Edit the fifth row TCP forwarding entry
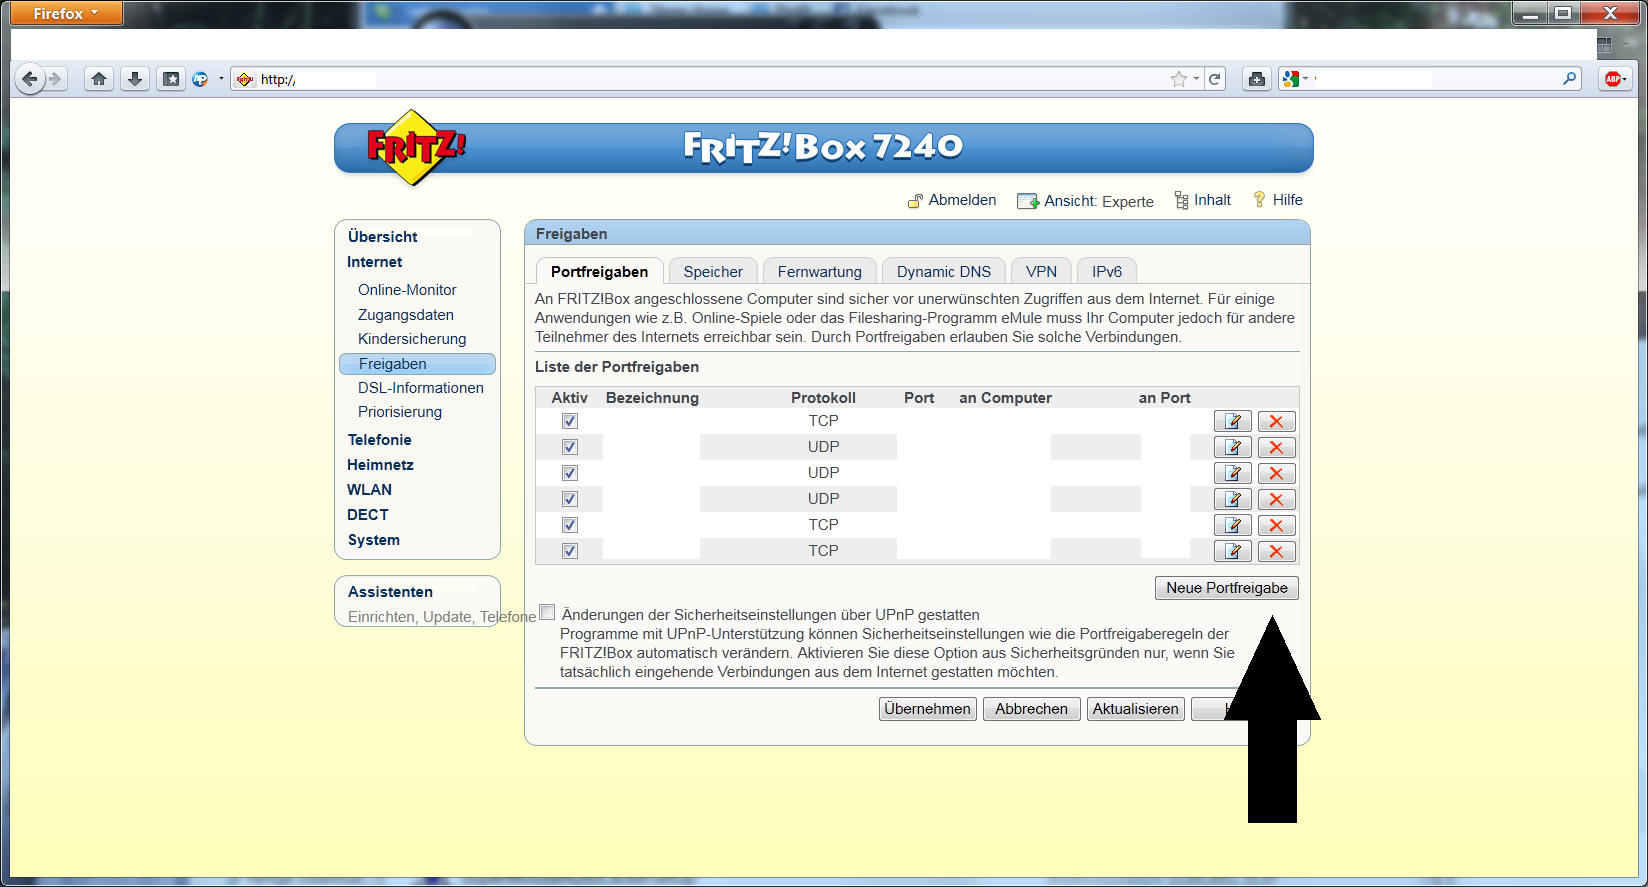Viewport: 1648px width, 887px height. coord(1233,525)
